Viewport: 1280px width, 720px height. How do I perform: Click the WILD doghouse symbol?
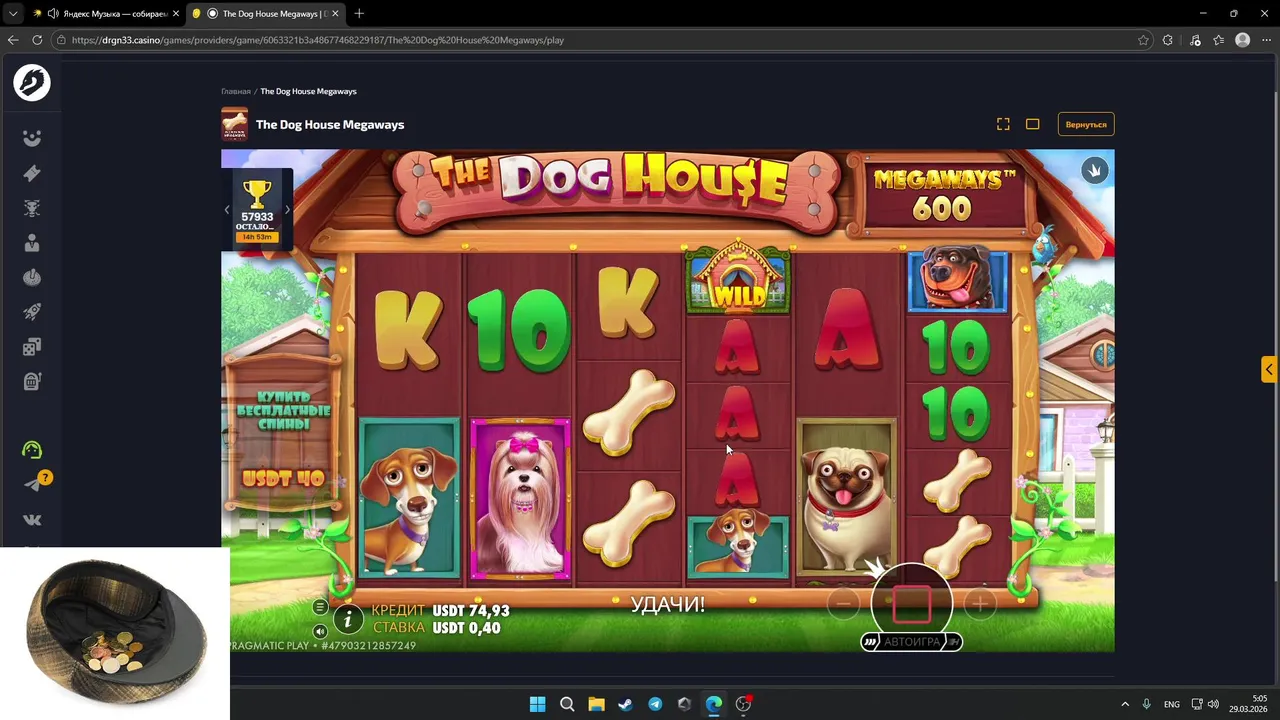(738, 279)
